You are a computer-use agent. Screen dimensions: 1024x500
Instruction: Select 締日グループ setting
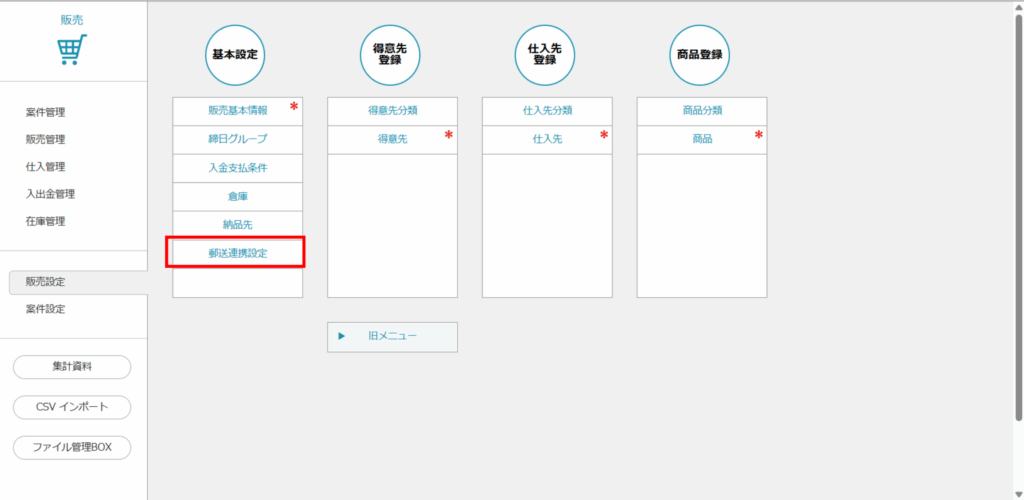pos(238,139)
